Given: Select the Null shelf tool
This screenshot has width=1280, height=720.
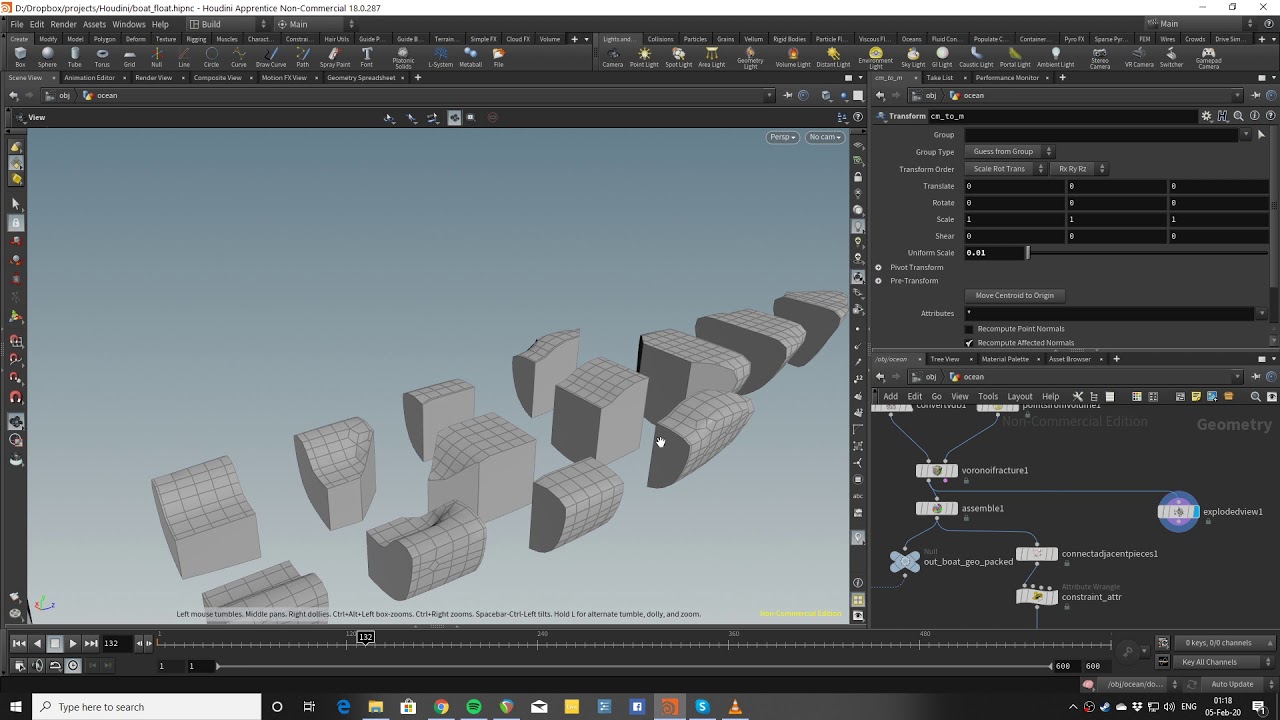Looking at the screenshot, I should click(x=156, y=58).
